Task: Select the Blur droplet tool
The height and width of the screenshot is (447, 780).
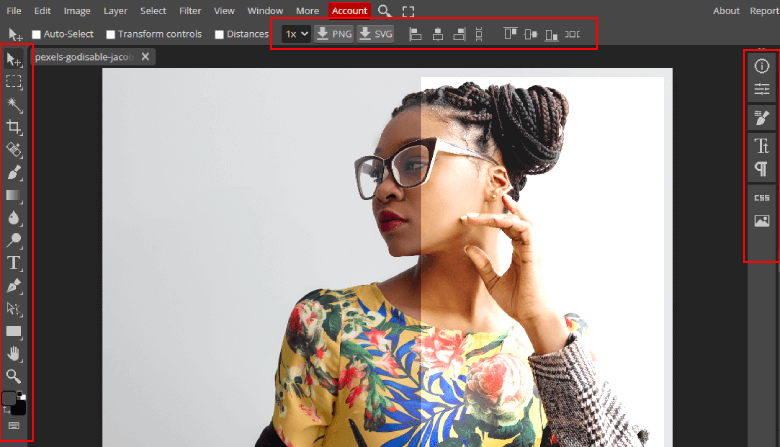Action: tap(14, 218)
